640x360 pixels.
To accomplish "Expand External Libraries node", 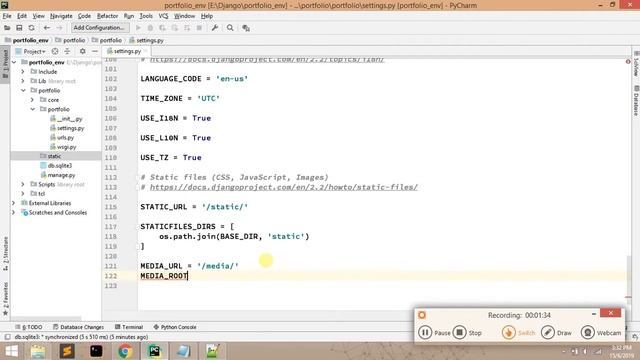I will 14,203.
